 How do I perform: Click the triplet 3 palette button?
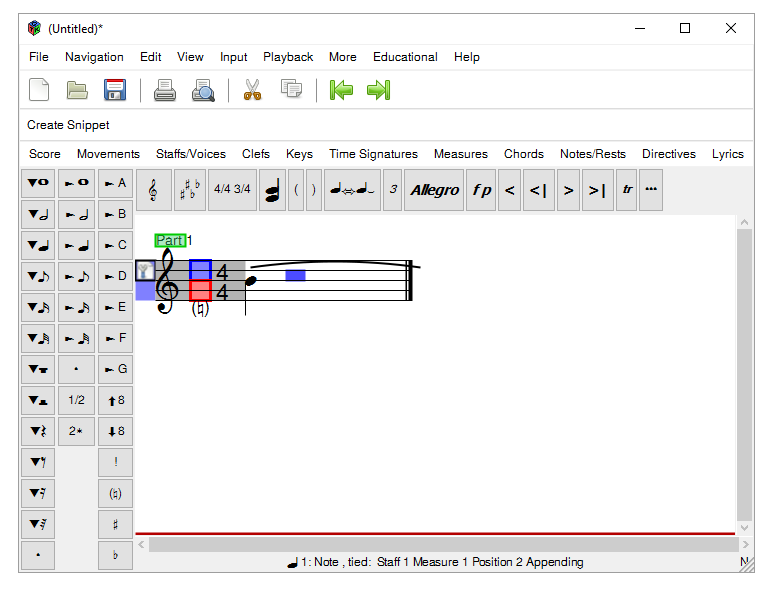(393, 190)
